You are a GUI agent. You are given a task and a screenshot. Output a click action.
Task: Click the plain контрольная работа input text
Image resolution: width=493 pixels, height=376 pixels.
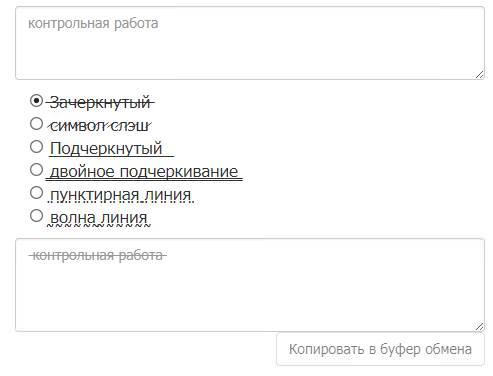(93, 23)
